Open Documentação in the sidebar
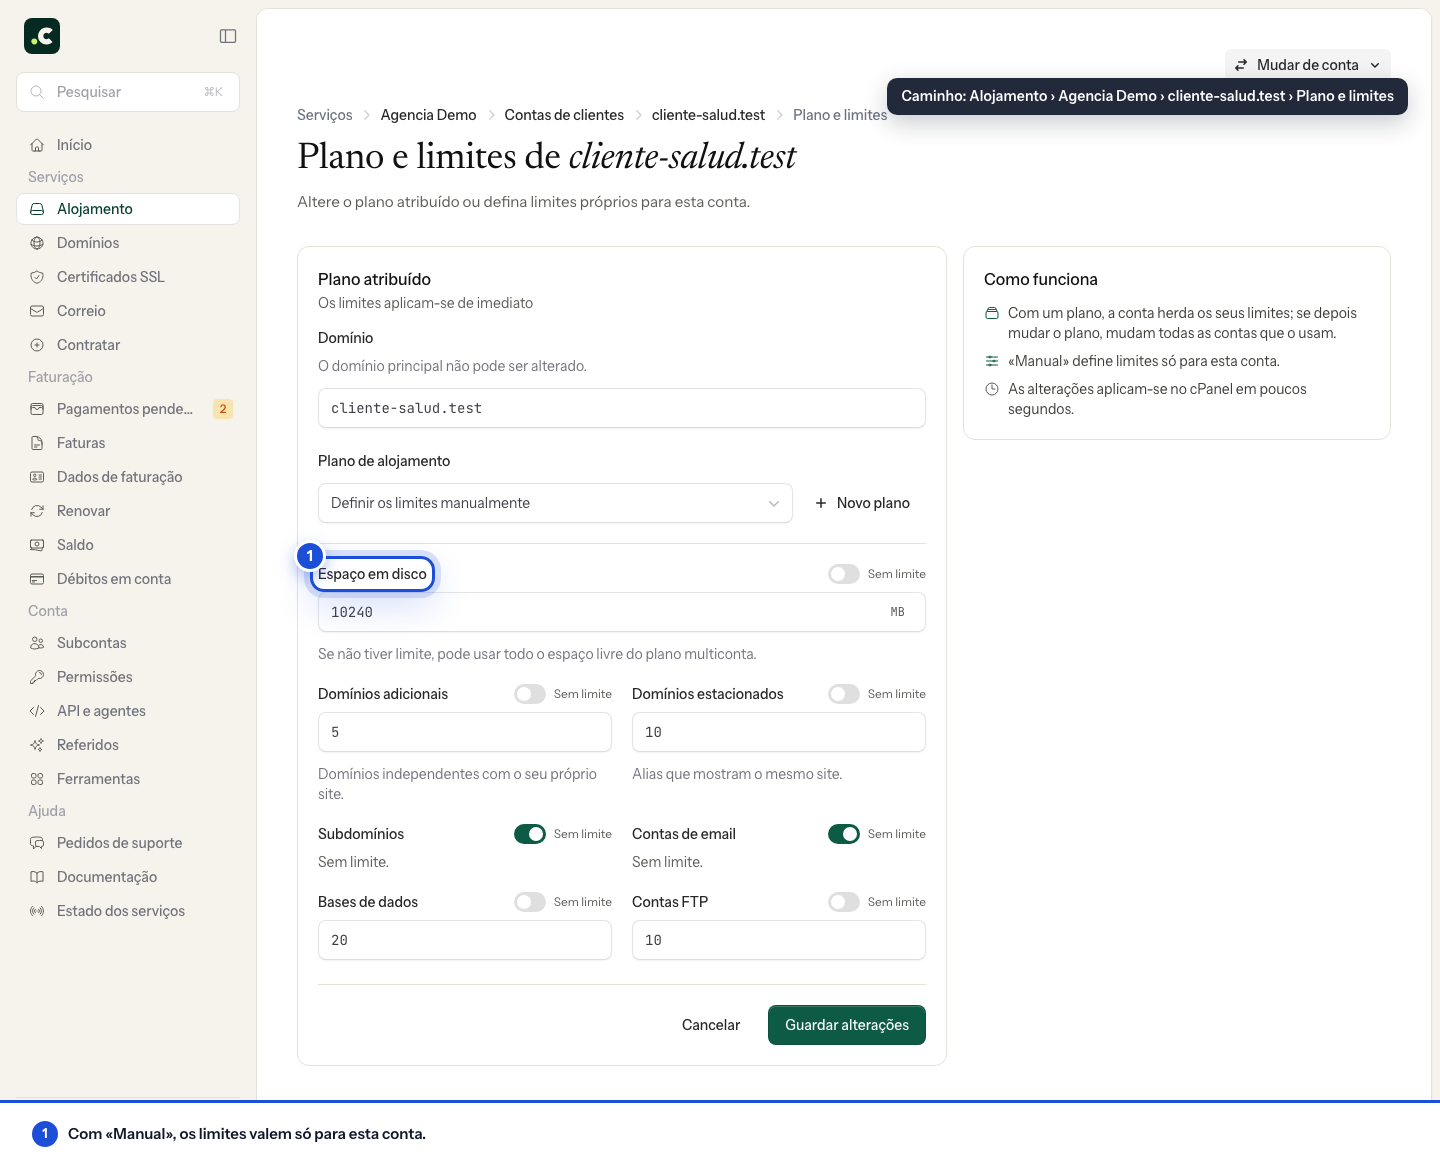This screenshot has height=1164, width=1440. click(x=128, y=877)
